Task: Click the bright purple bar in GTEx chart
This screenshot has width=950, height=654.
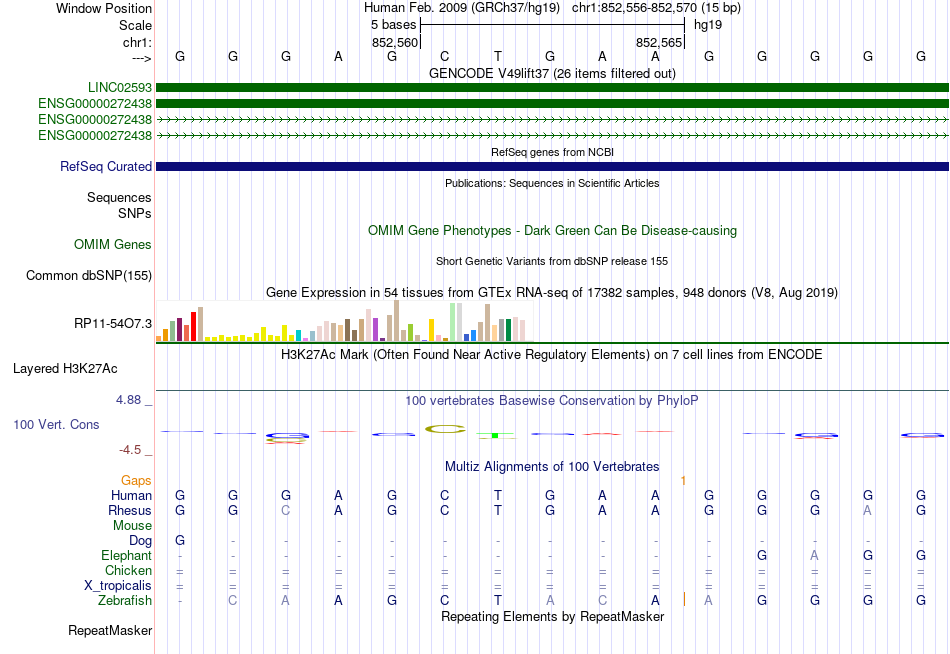Action: [x=376, y=330]
